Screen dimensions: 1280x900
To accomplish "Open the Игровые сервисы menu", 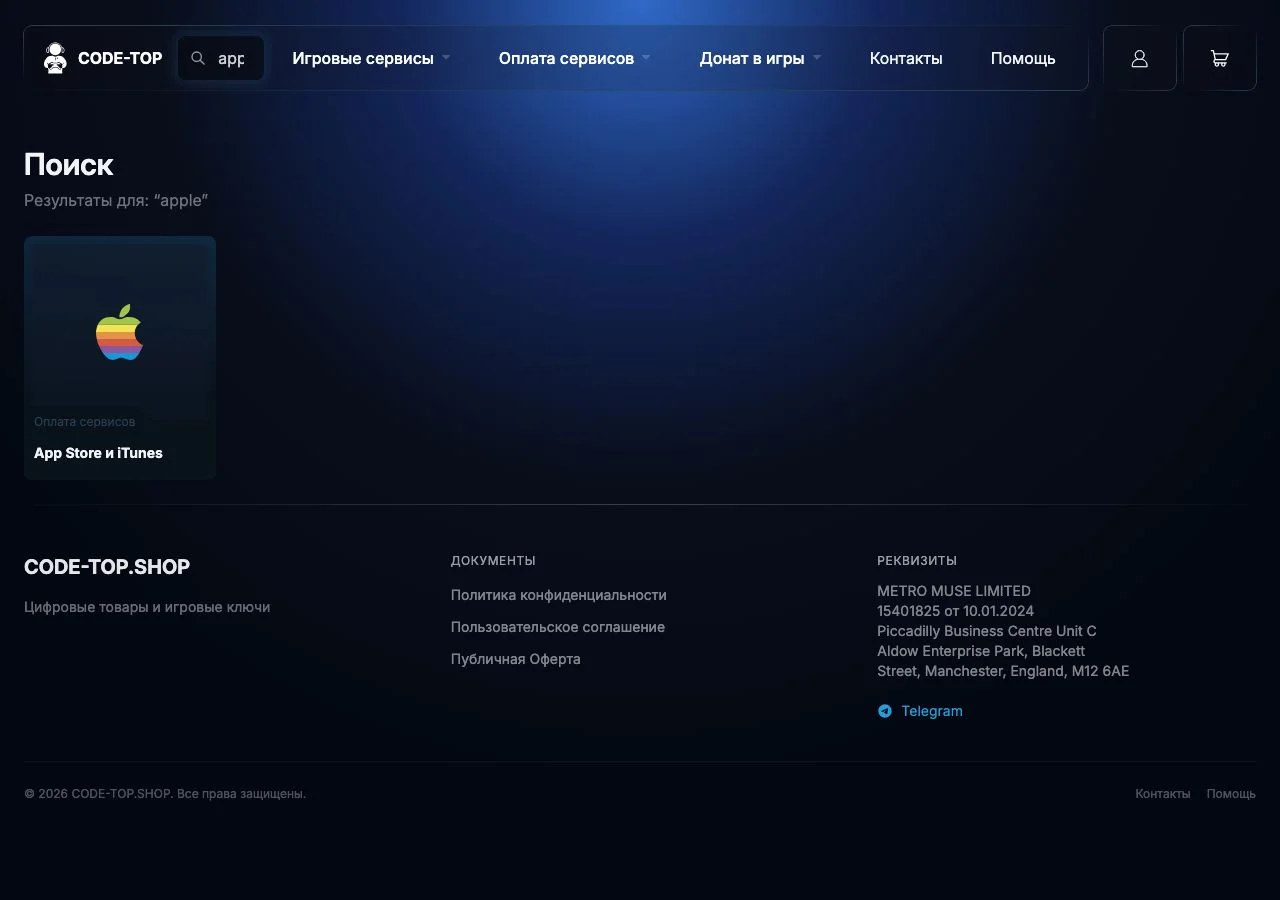I will click(x=363, y=58).
